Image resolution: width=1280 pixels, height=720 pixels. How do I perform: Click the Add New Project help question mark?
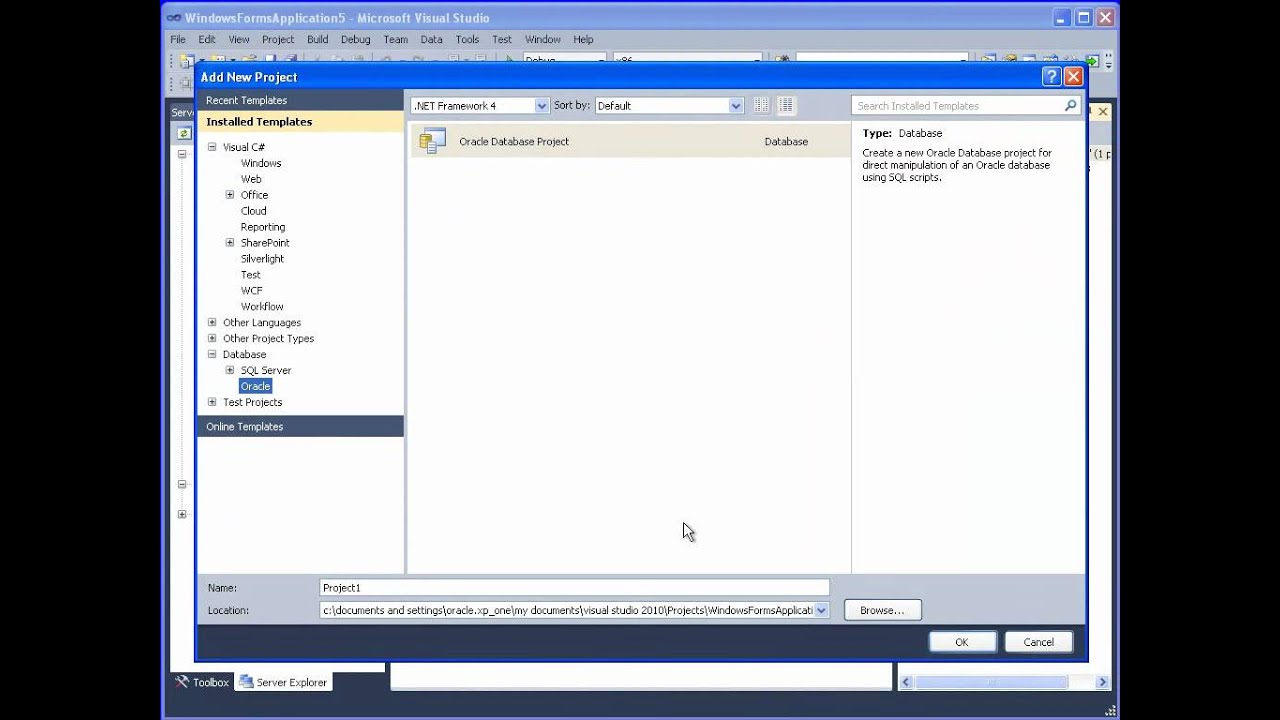coord(1051,76)
